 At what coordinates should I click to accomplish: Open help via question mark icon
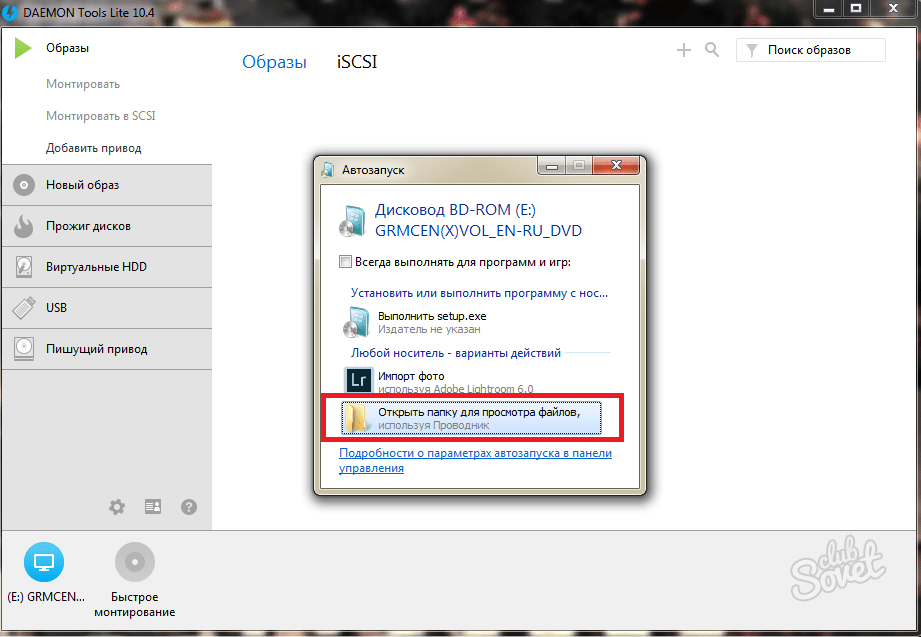click(189, 507)
